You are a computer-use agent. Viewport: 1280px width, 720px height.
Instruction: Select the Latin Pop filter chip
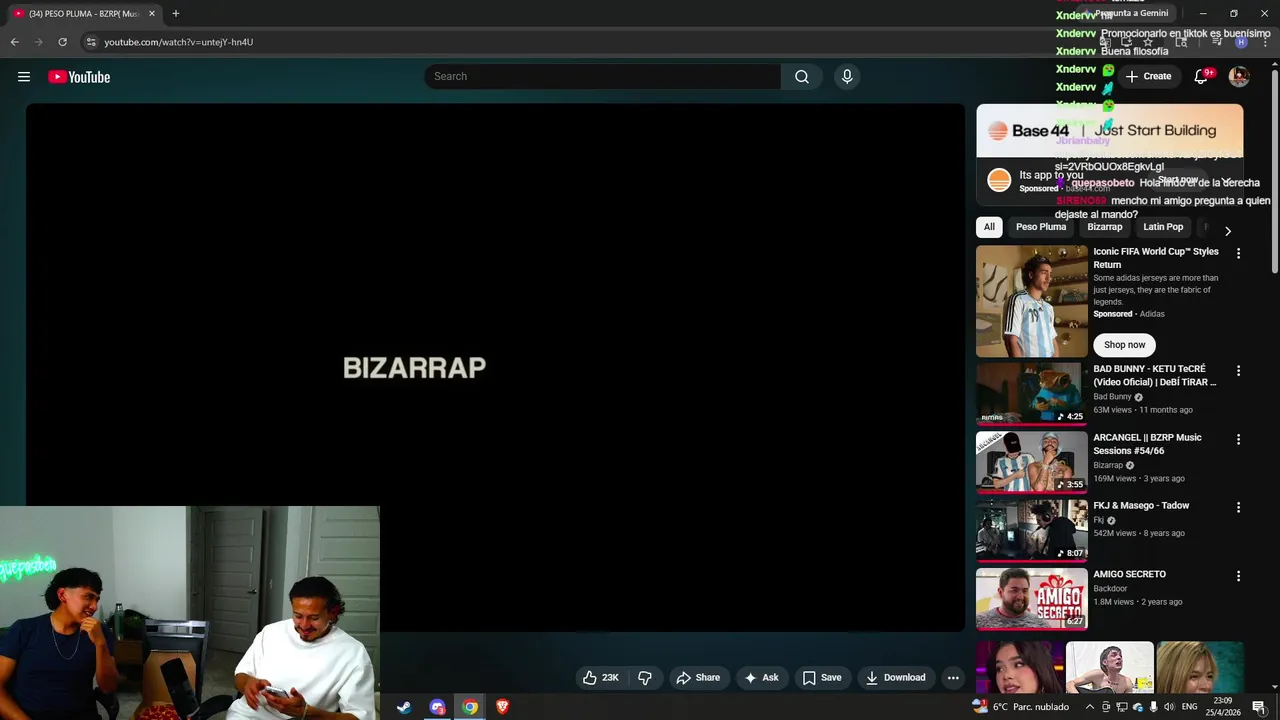1163,227
